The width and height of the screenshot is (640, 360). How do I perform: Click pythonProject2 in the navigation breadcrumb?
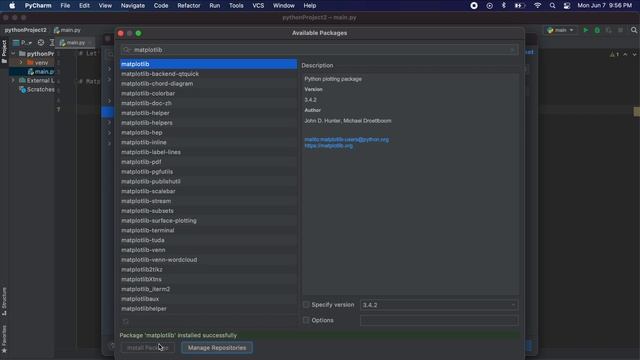[25, 30]
